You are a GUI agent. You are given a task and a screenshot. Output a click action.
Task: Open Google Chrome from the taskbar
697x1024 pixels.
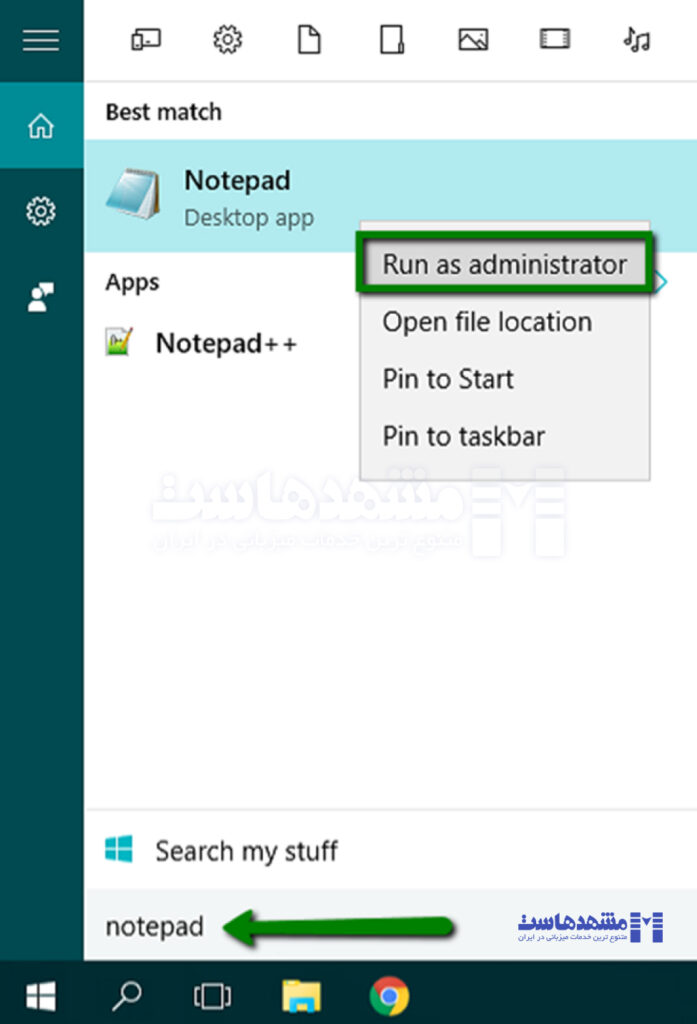coord(389,995)
